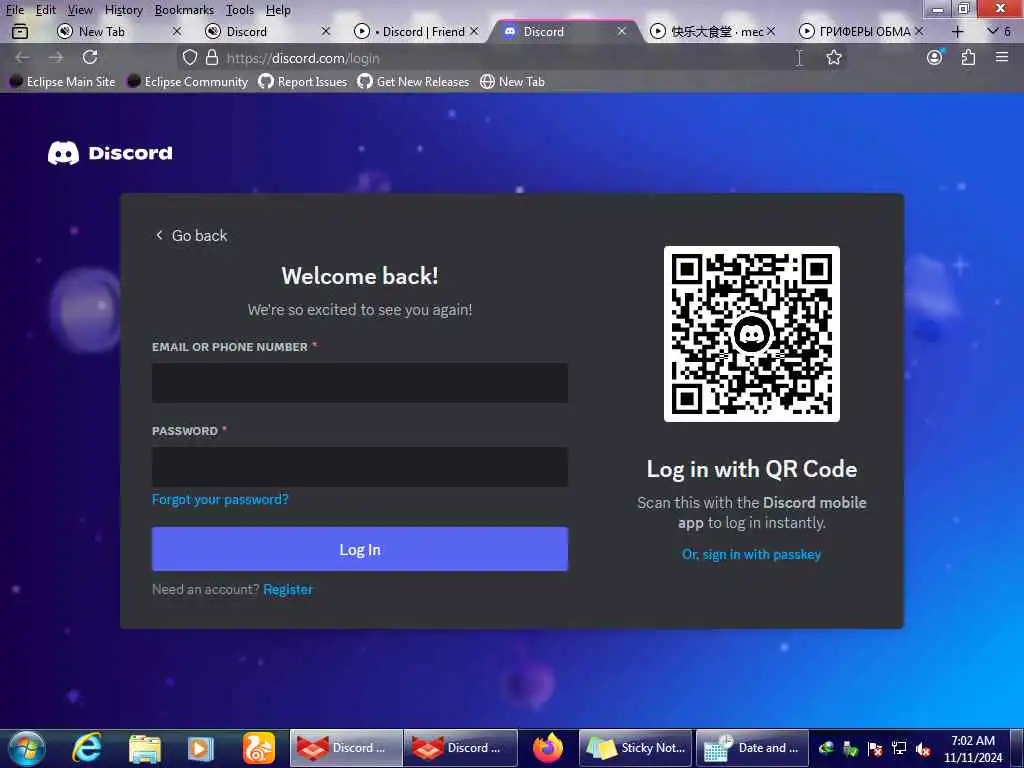Image resolution: width=1024 pixels, height=768 pixels.
Task: Focus the Password field
Action: 360,467
